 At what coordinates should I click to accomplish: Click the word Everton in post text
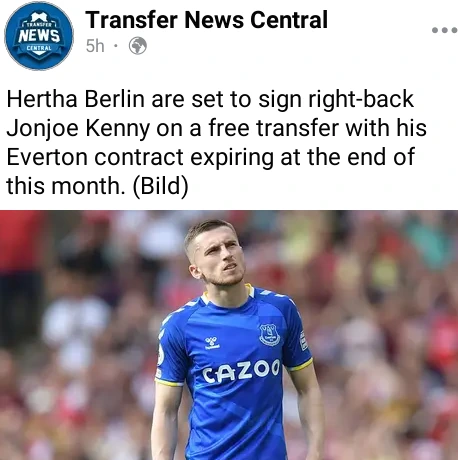(47, 157)
